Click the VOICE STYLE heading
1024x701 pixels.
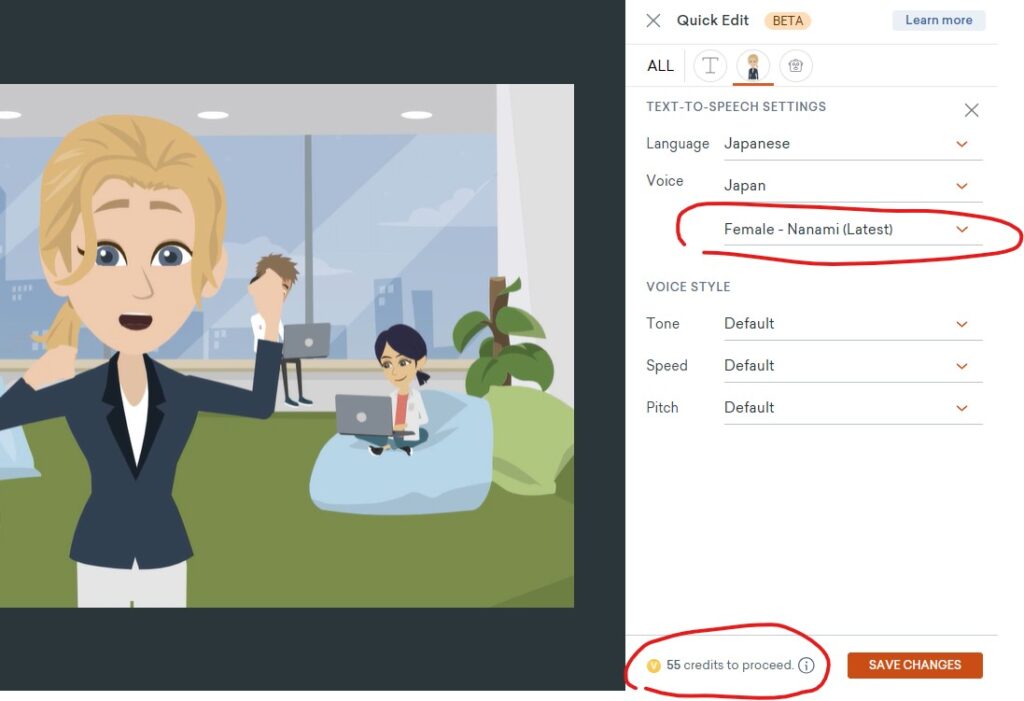point(688,287)
